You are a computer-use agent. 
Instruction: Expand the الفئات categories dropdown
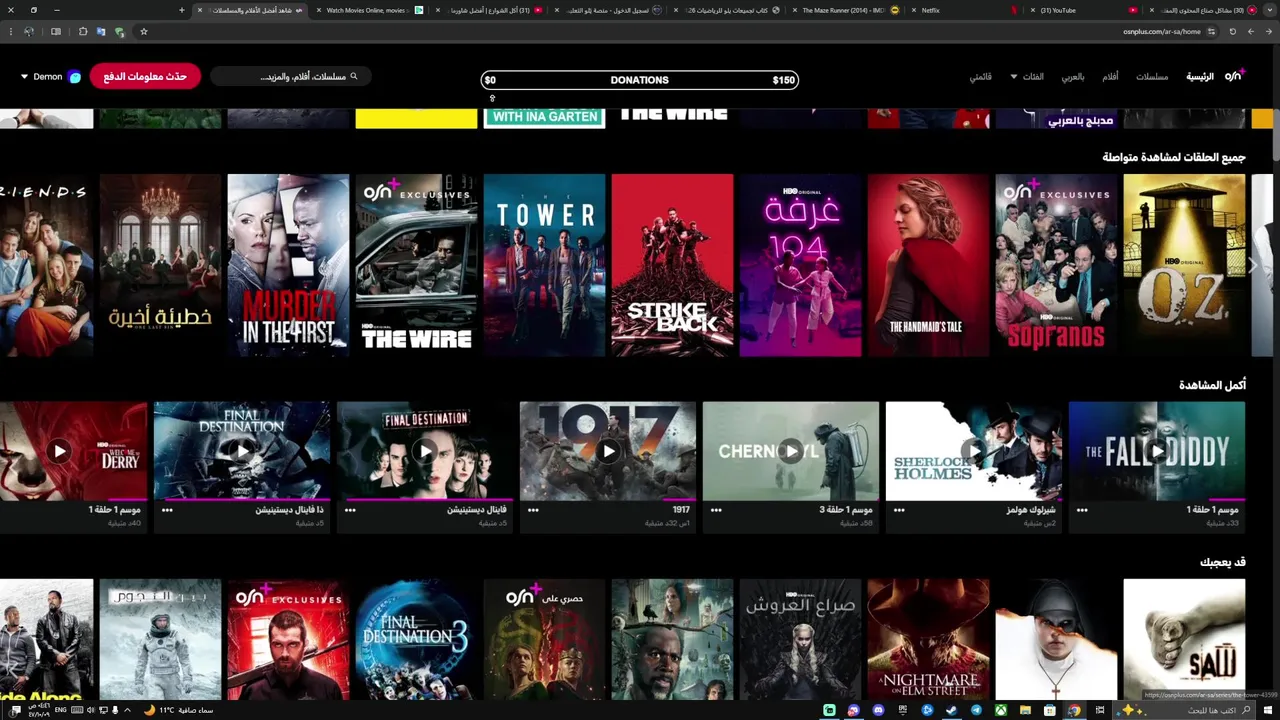point(1027,76)
